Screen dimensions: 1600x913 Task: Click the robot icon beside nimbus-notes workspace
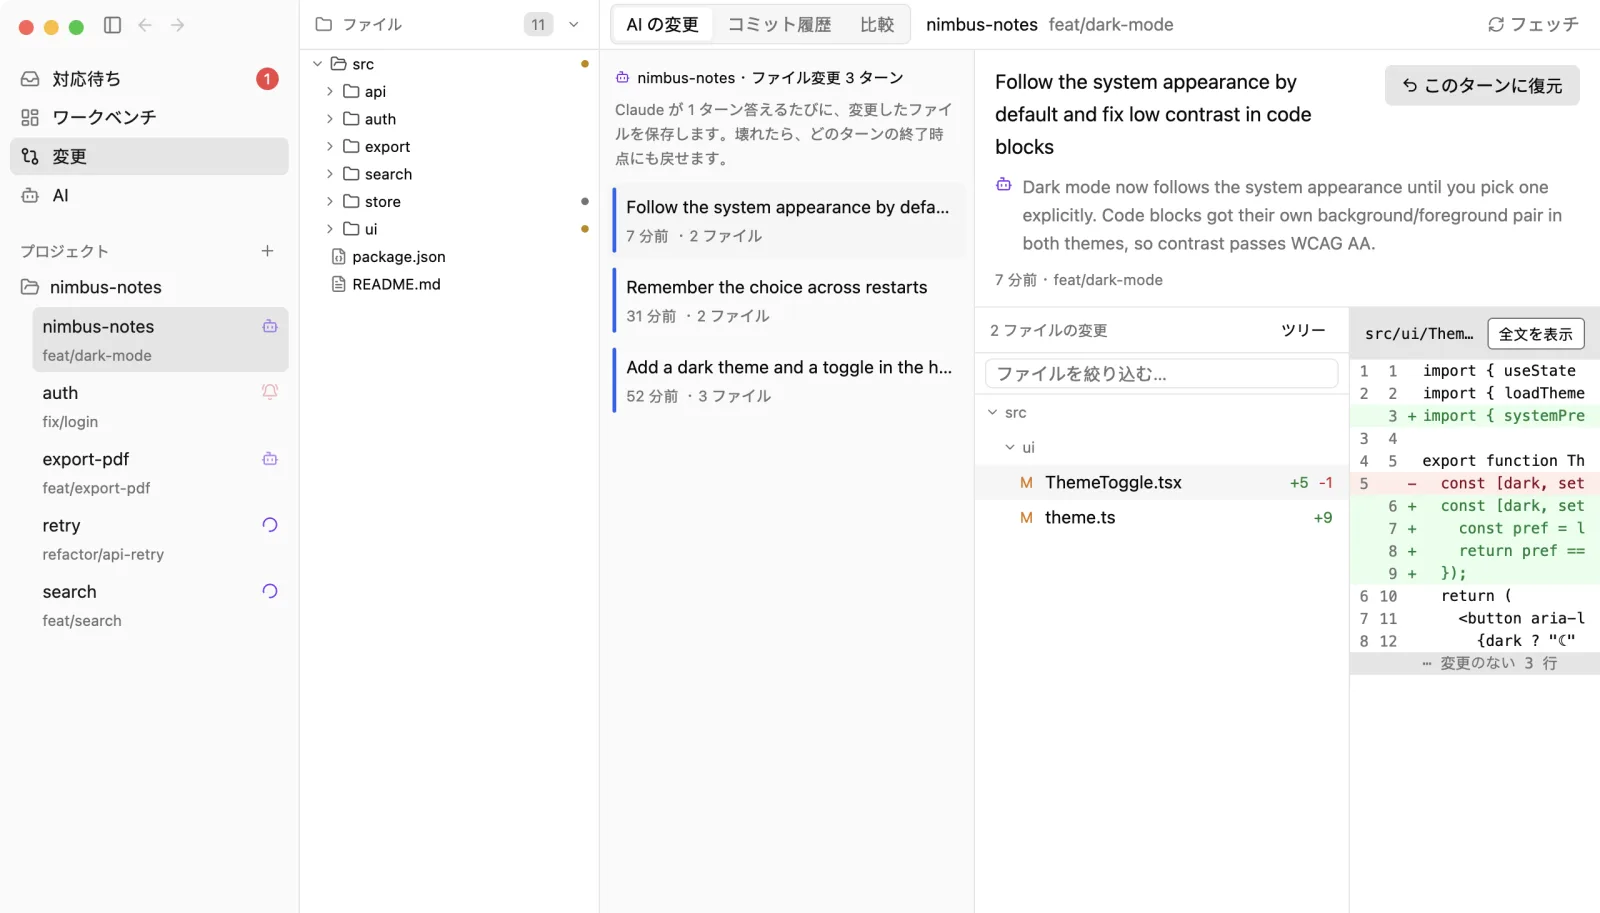(x=270, y=326)
